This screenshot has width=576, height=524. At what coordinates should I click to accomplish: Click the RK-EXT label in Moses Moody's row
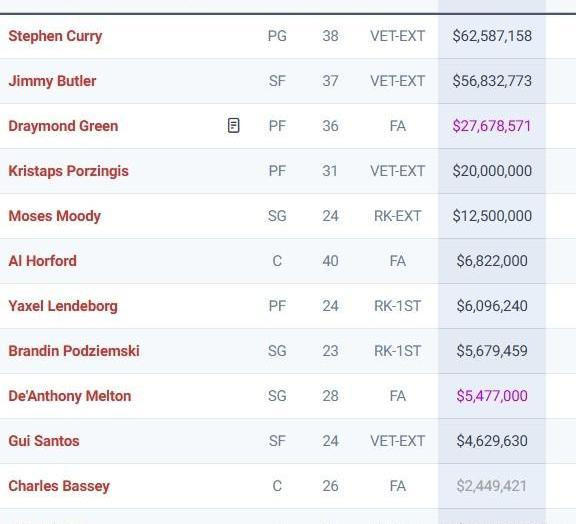point(397,216)
